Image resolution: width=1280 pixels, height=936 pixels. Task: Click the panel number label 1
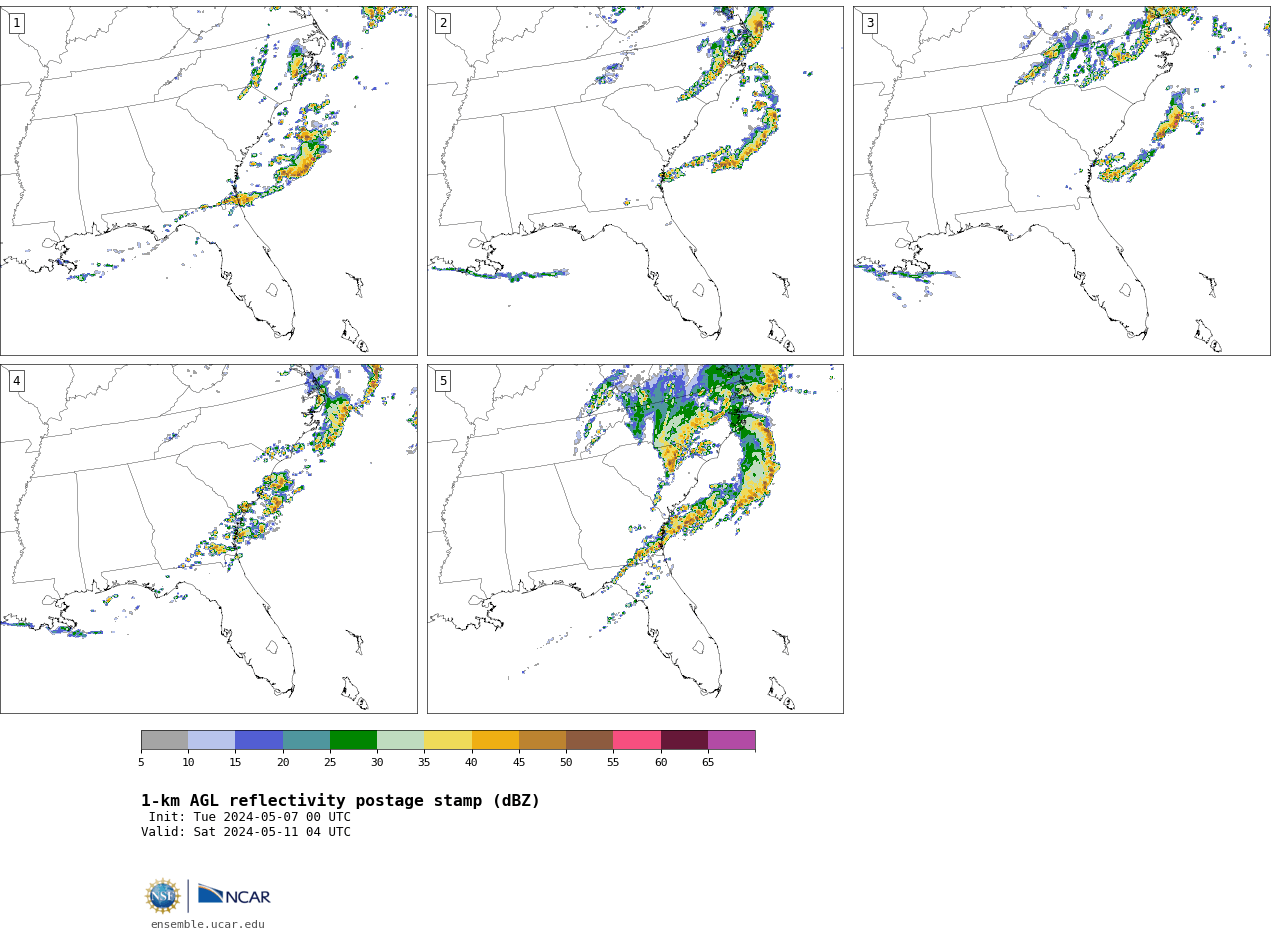coord(16,23)
